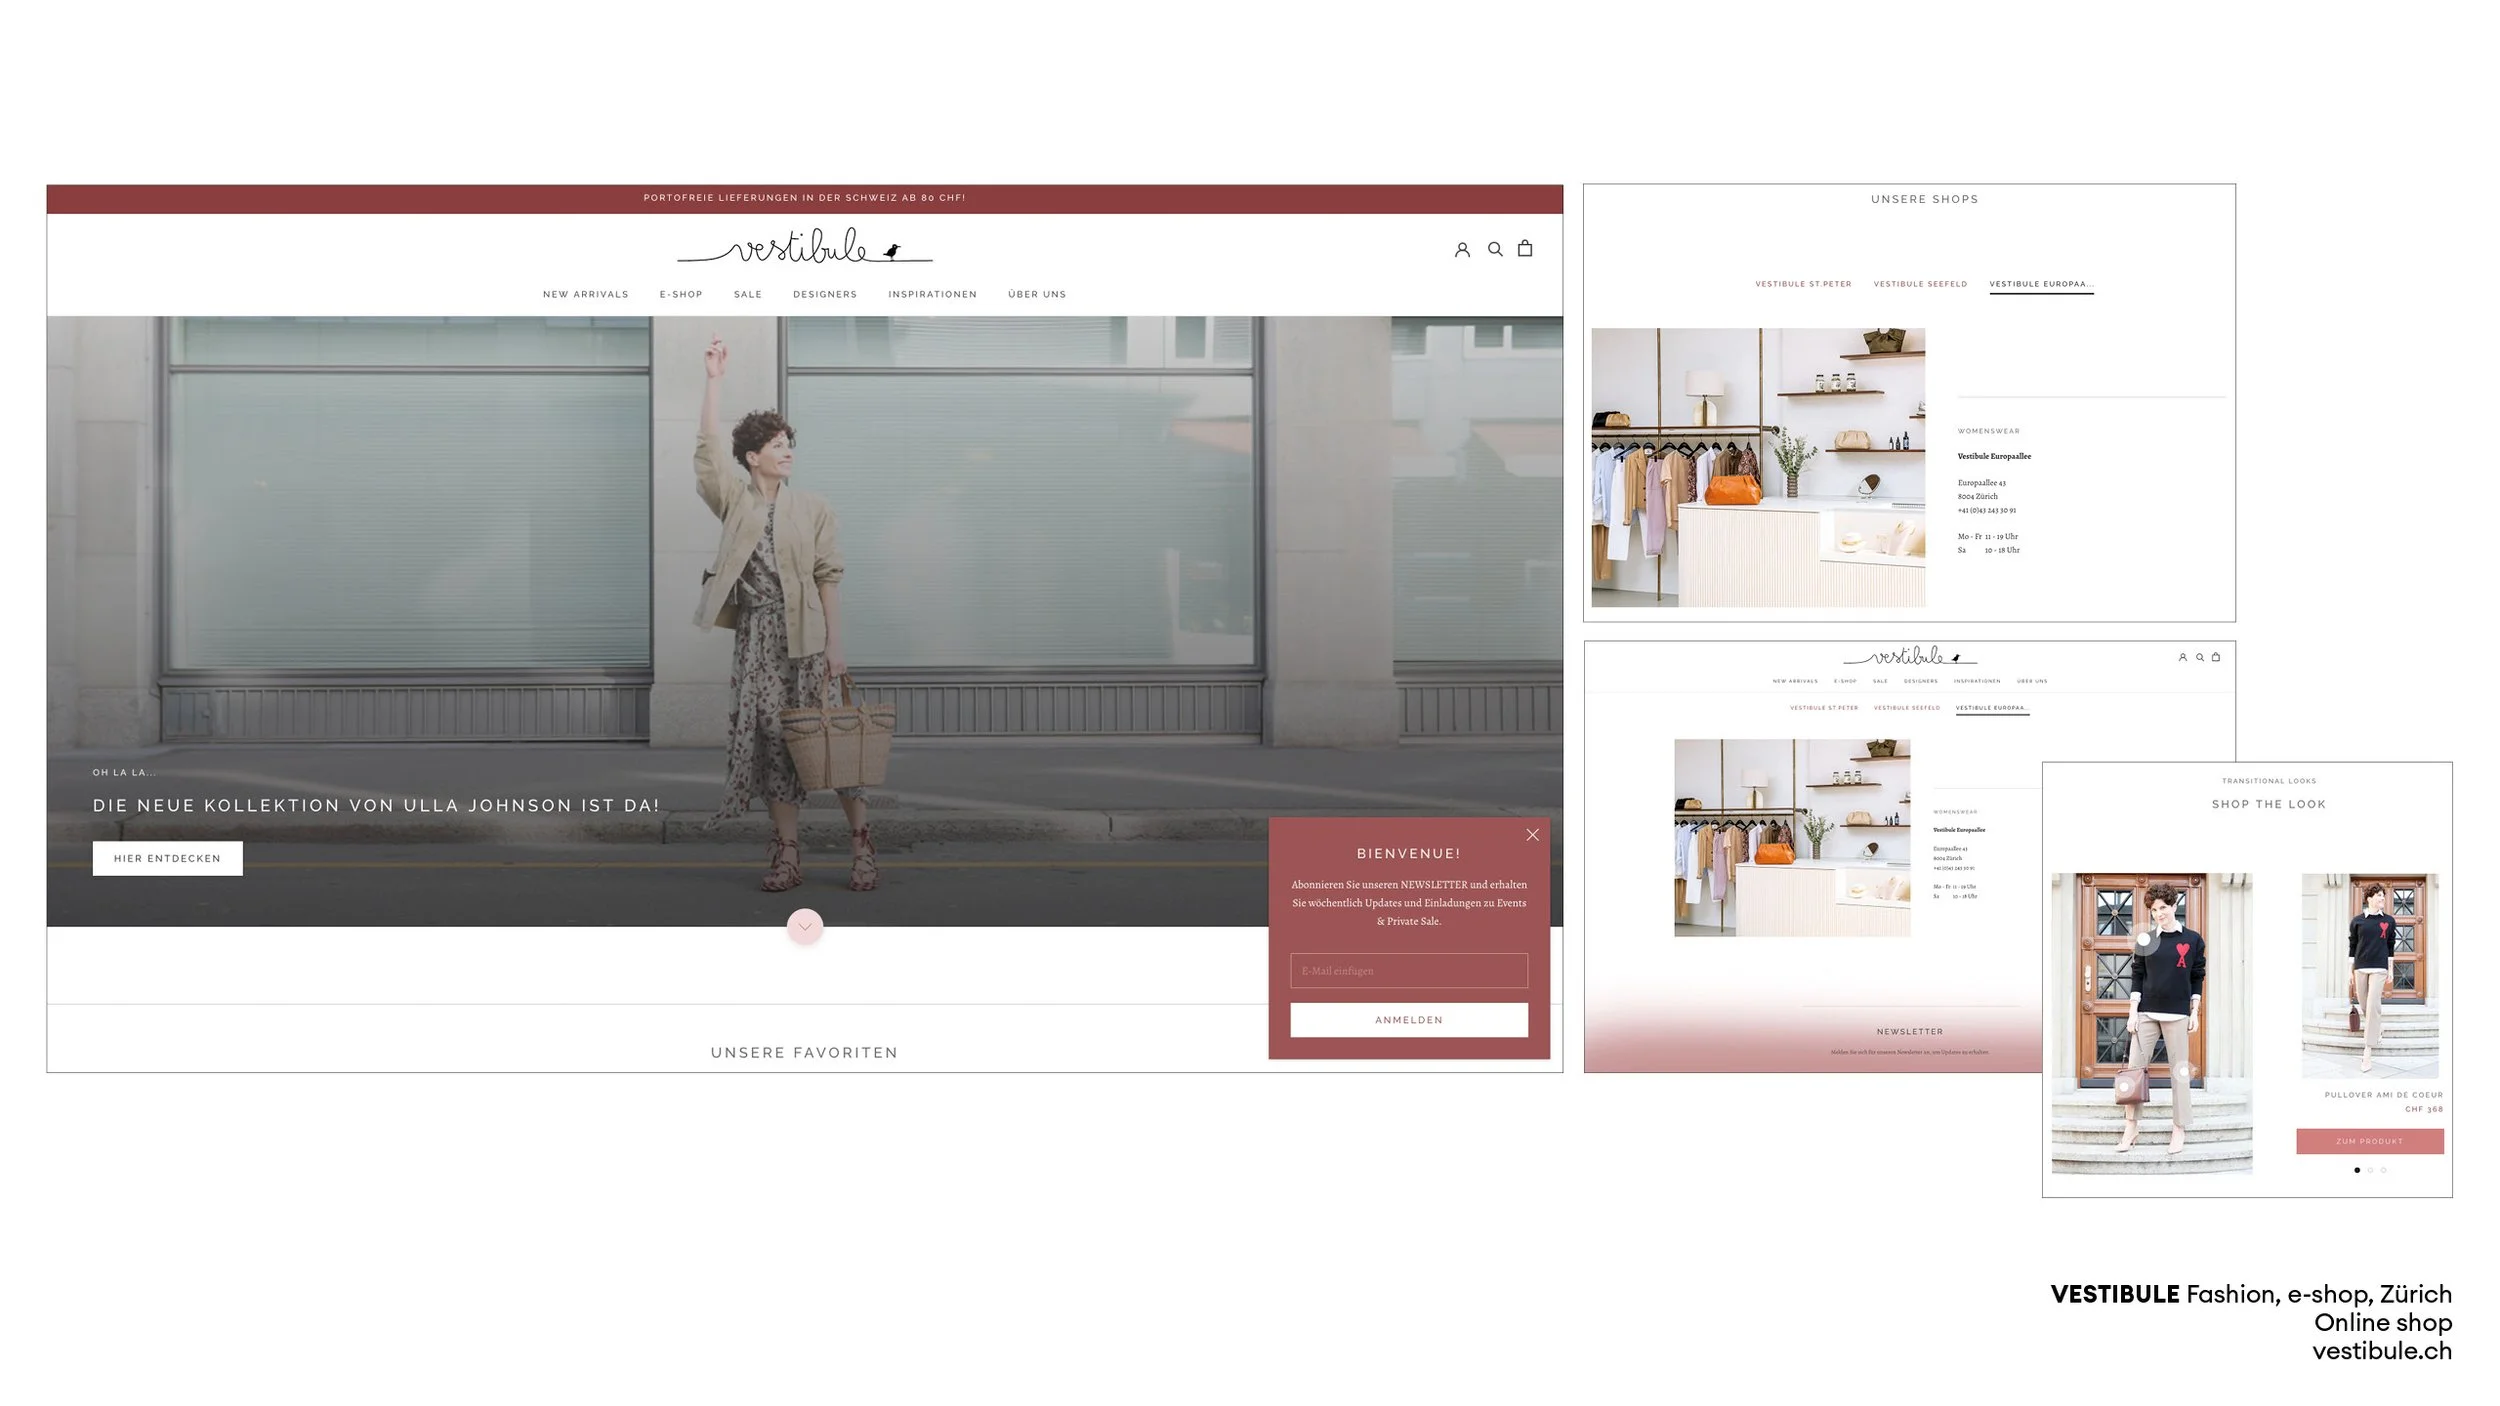The width and height of the screenshot is (2500, 1406).
Task: Click the SHOP THE LOOK heading
Action: click(x=2269, y=804)
